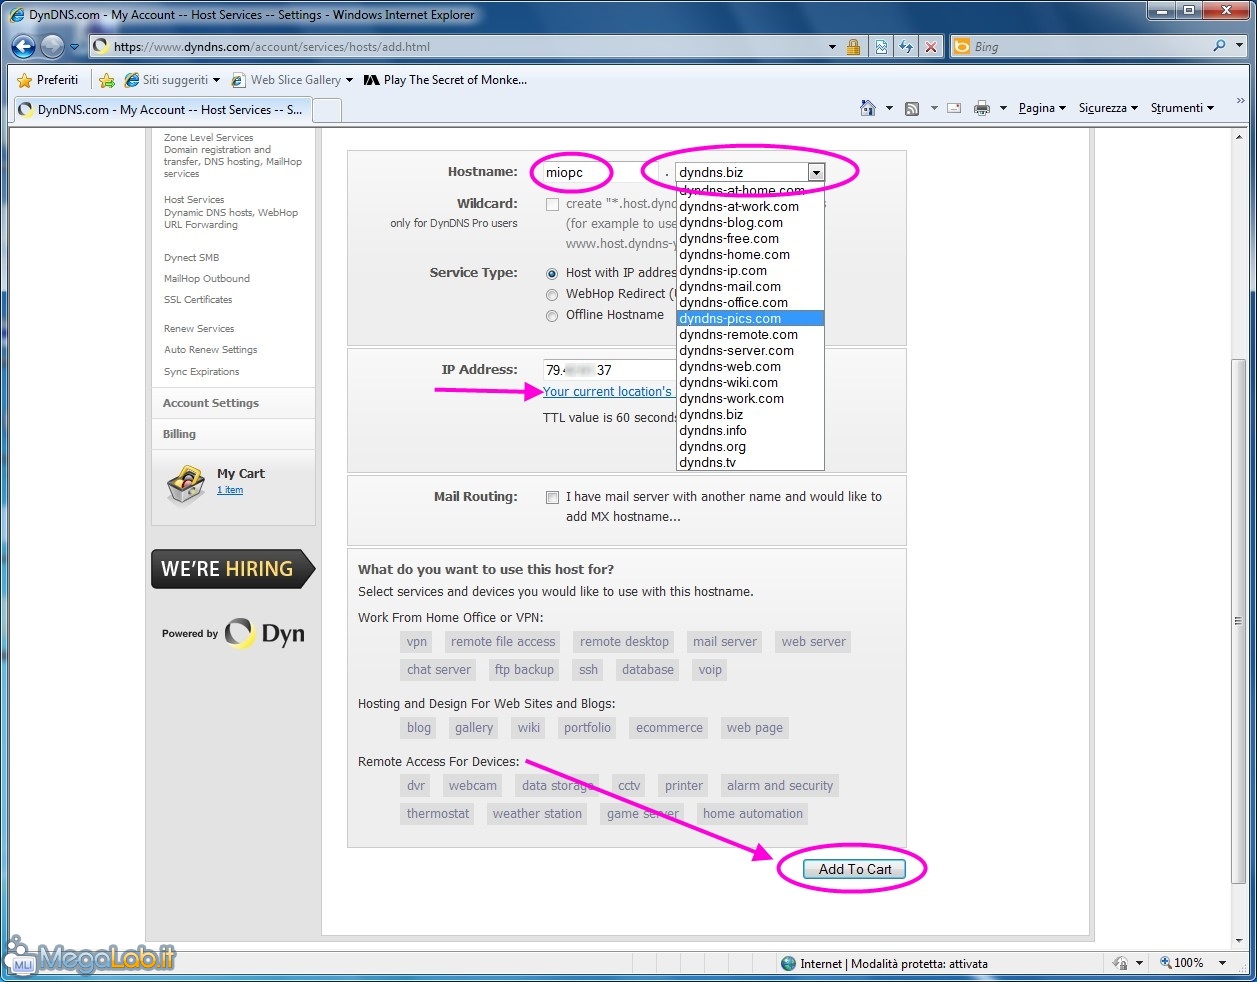Click the protected mode icon in status bar
Viewport: 1257px width, 982px height.
(x=1121, y=963)
